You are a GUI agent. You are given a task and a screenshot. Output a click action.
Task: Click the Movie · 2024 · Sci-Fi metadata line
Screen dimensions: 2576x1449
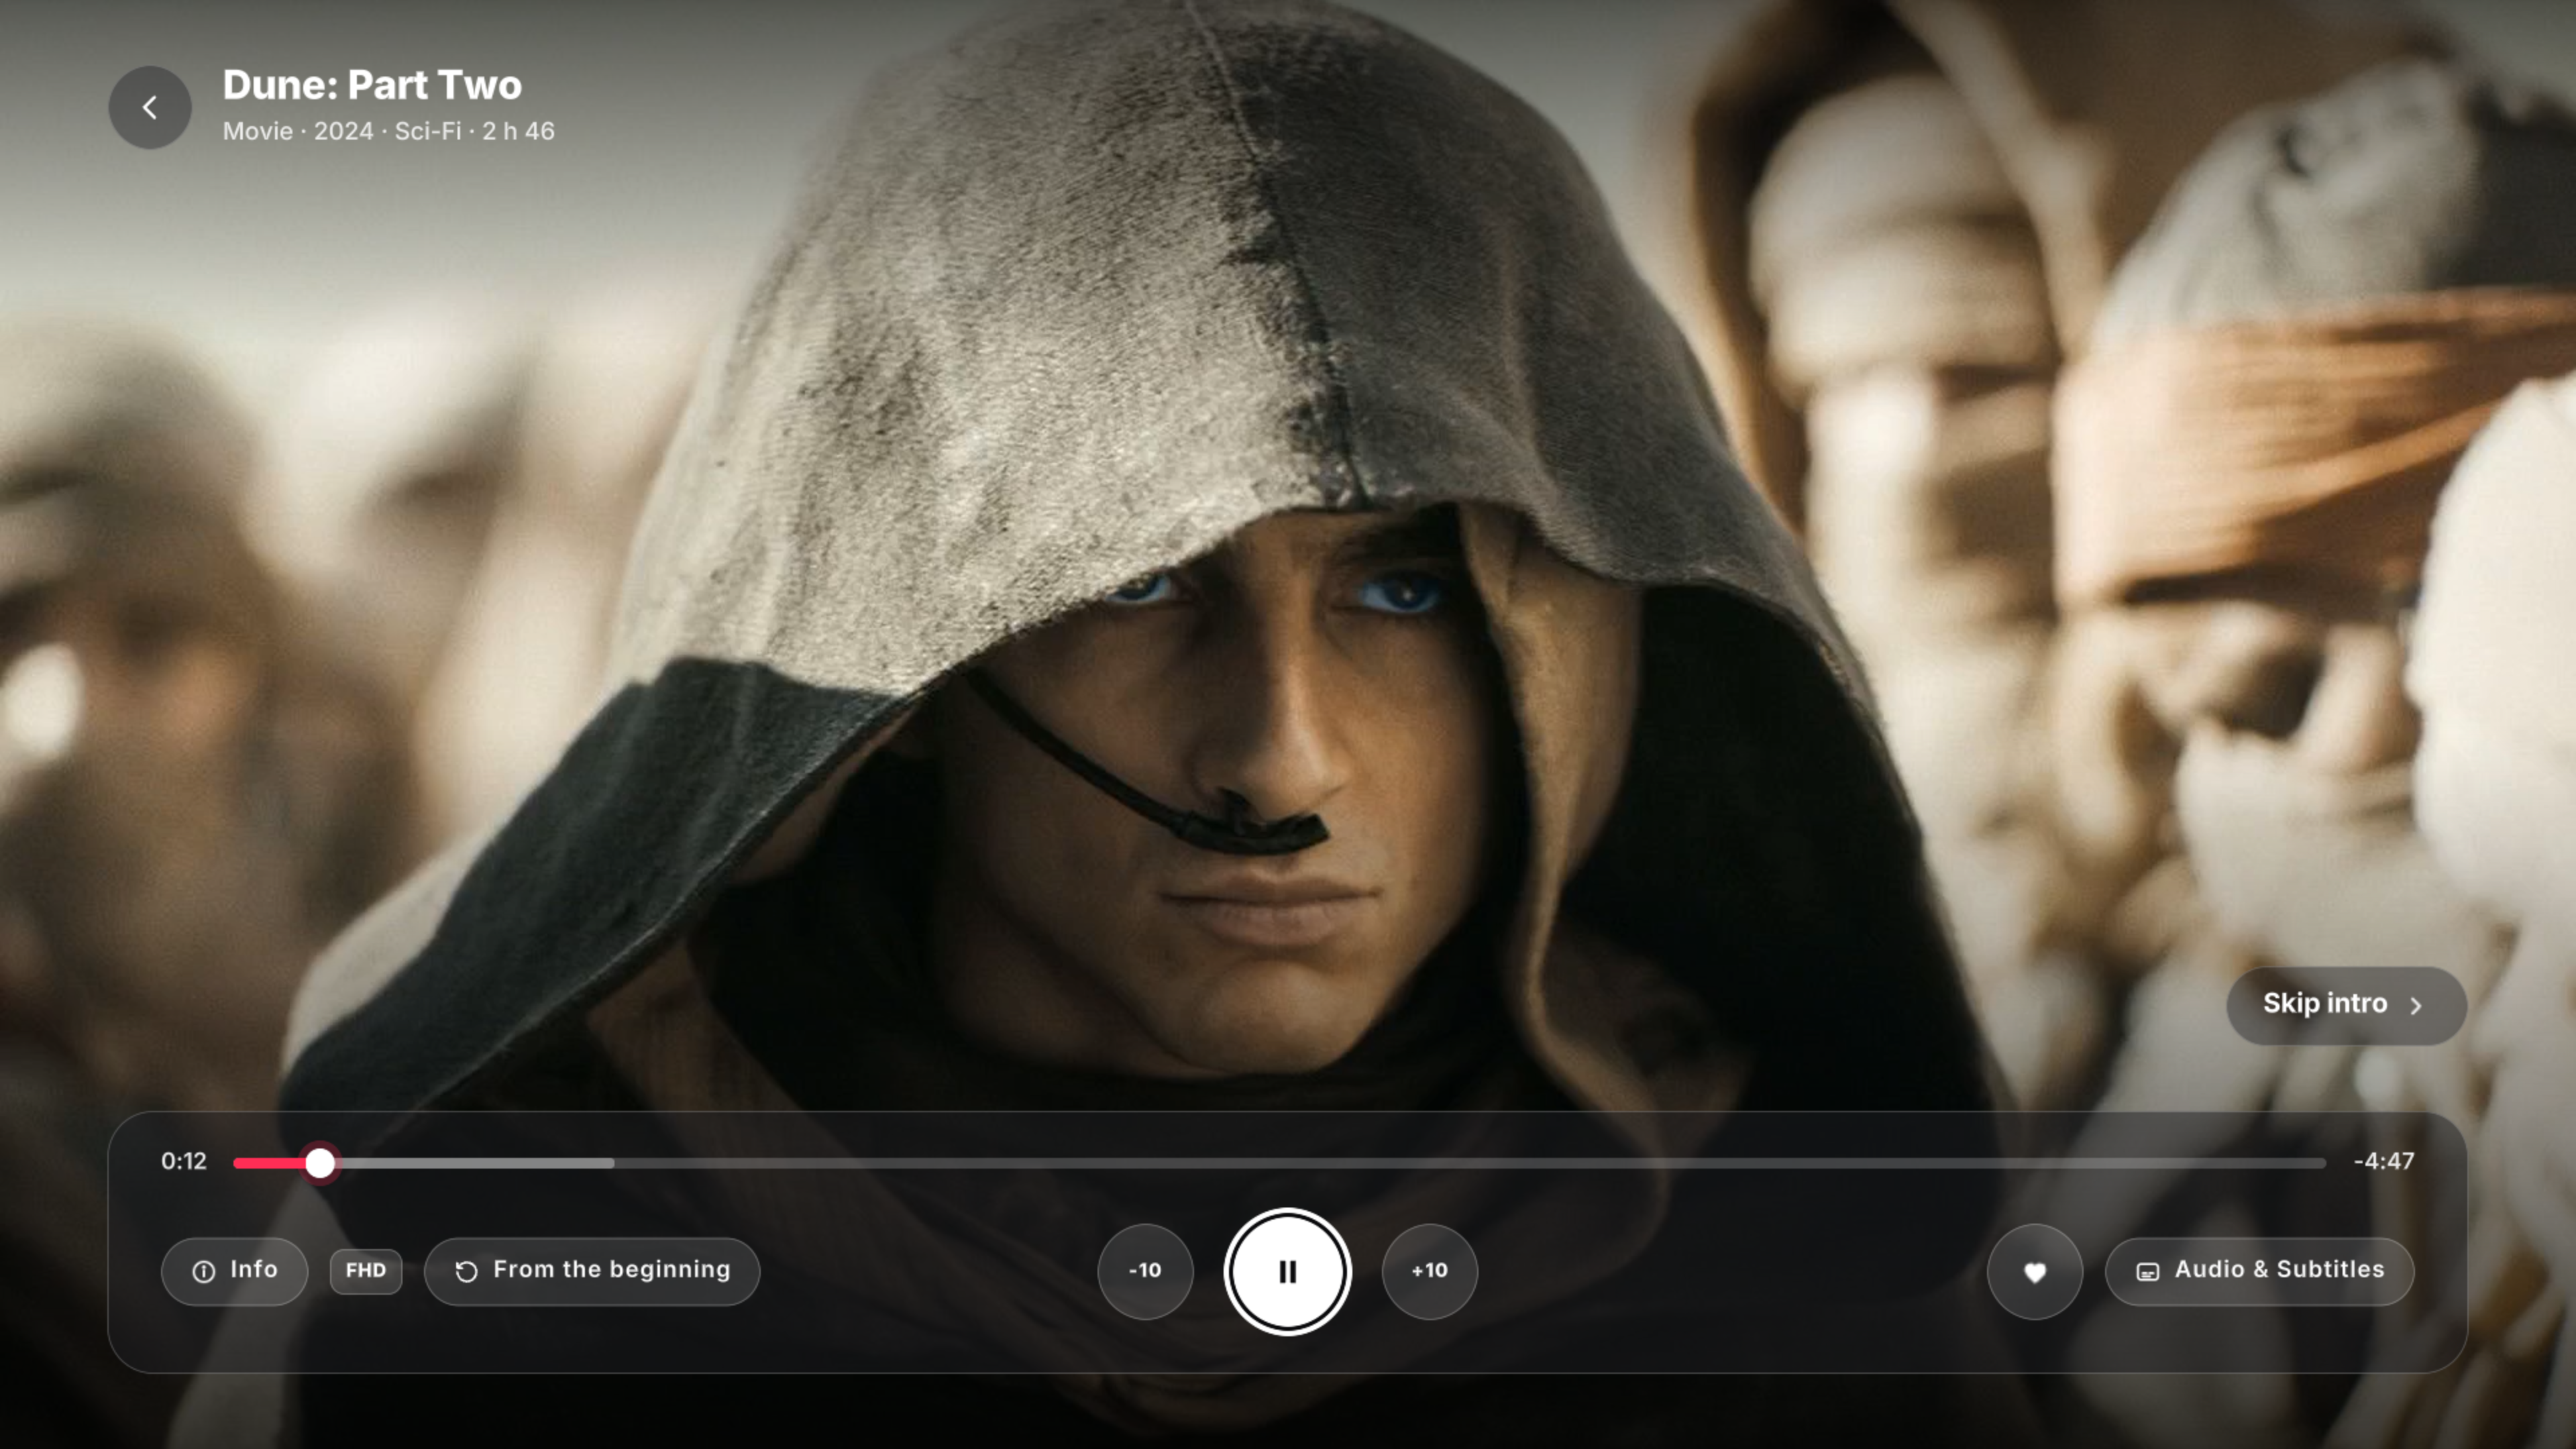coord(388,131)
